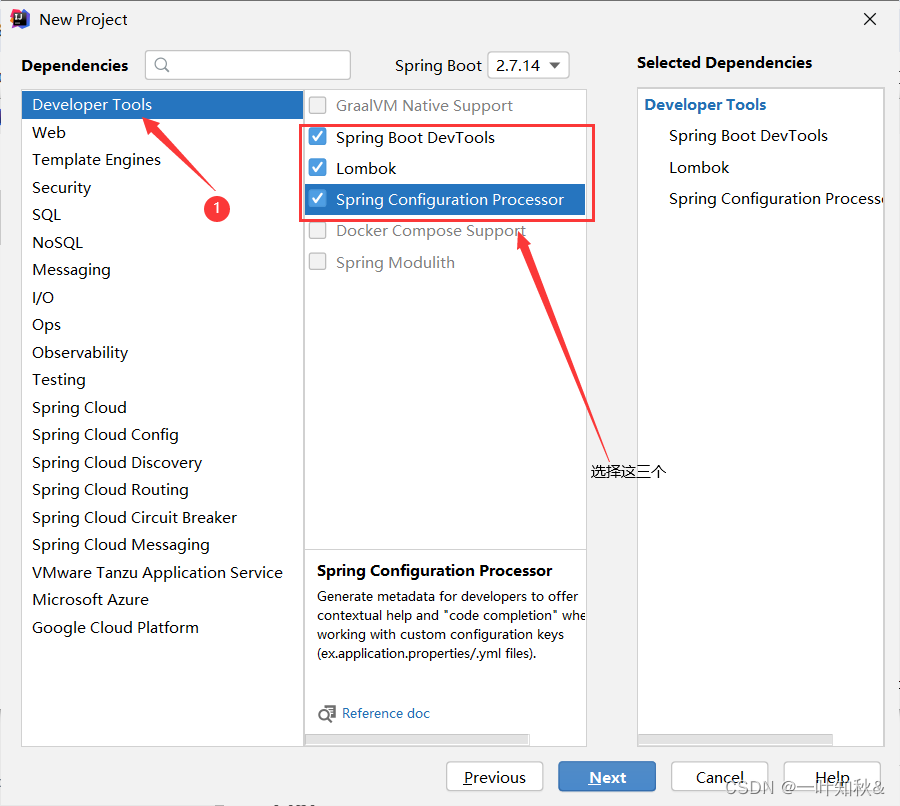Click the search magnifier icon
The image size is (900, 806).
162,65
